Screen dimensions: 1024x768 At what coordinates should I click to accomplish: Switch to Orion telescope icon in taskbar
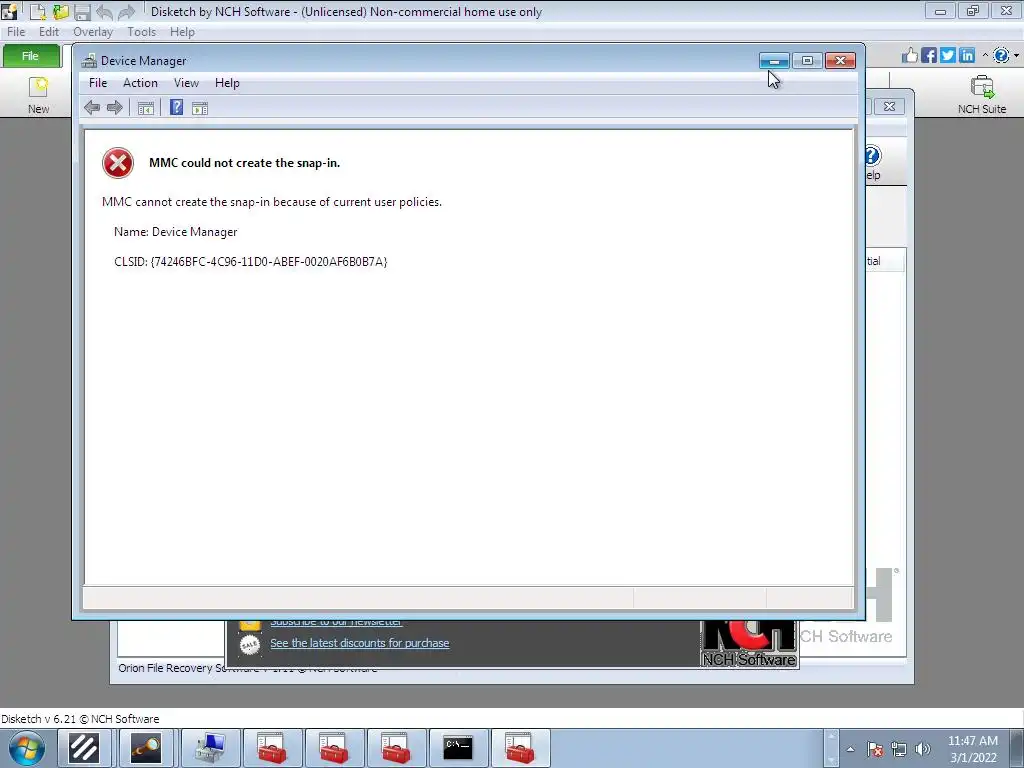coord(146,748)
